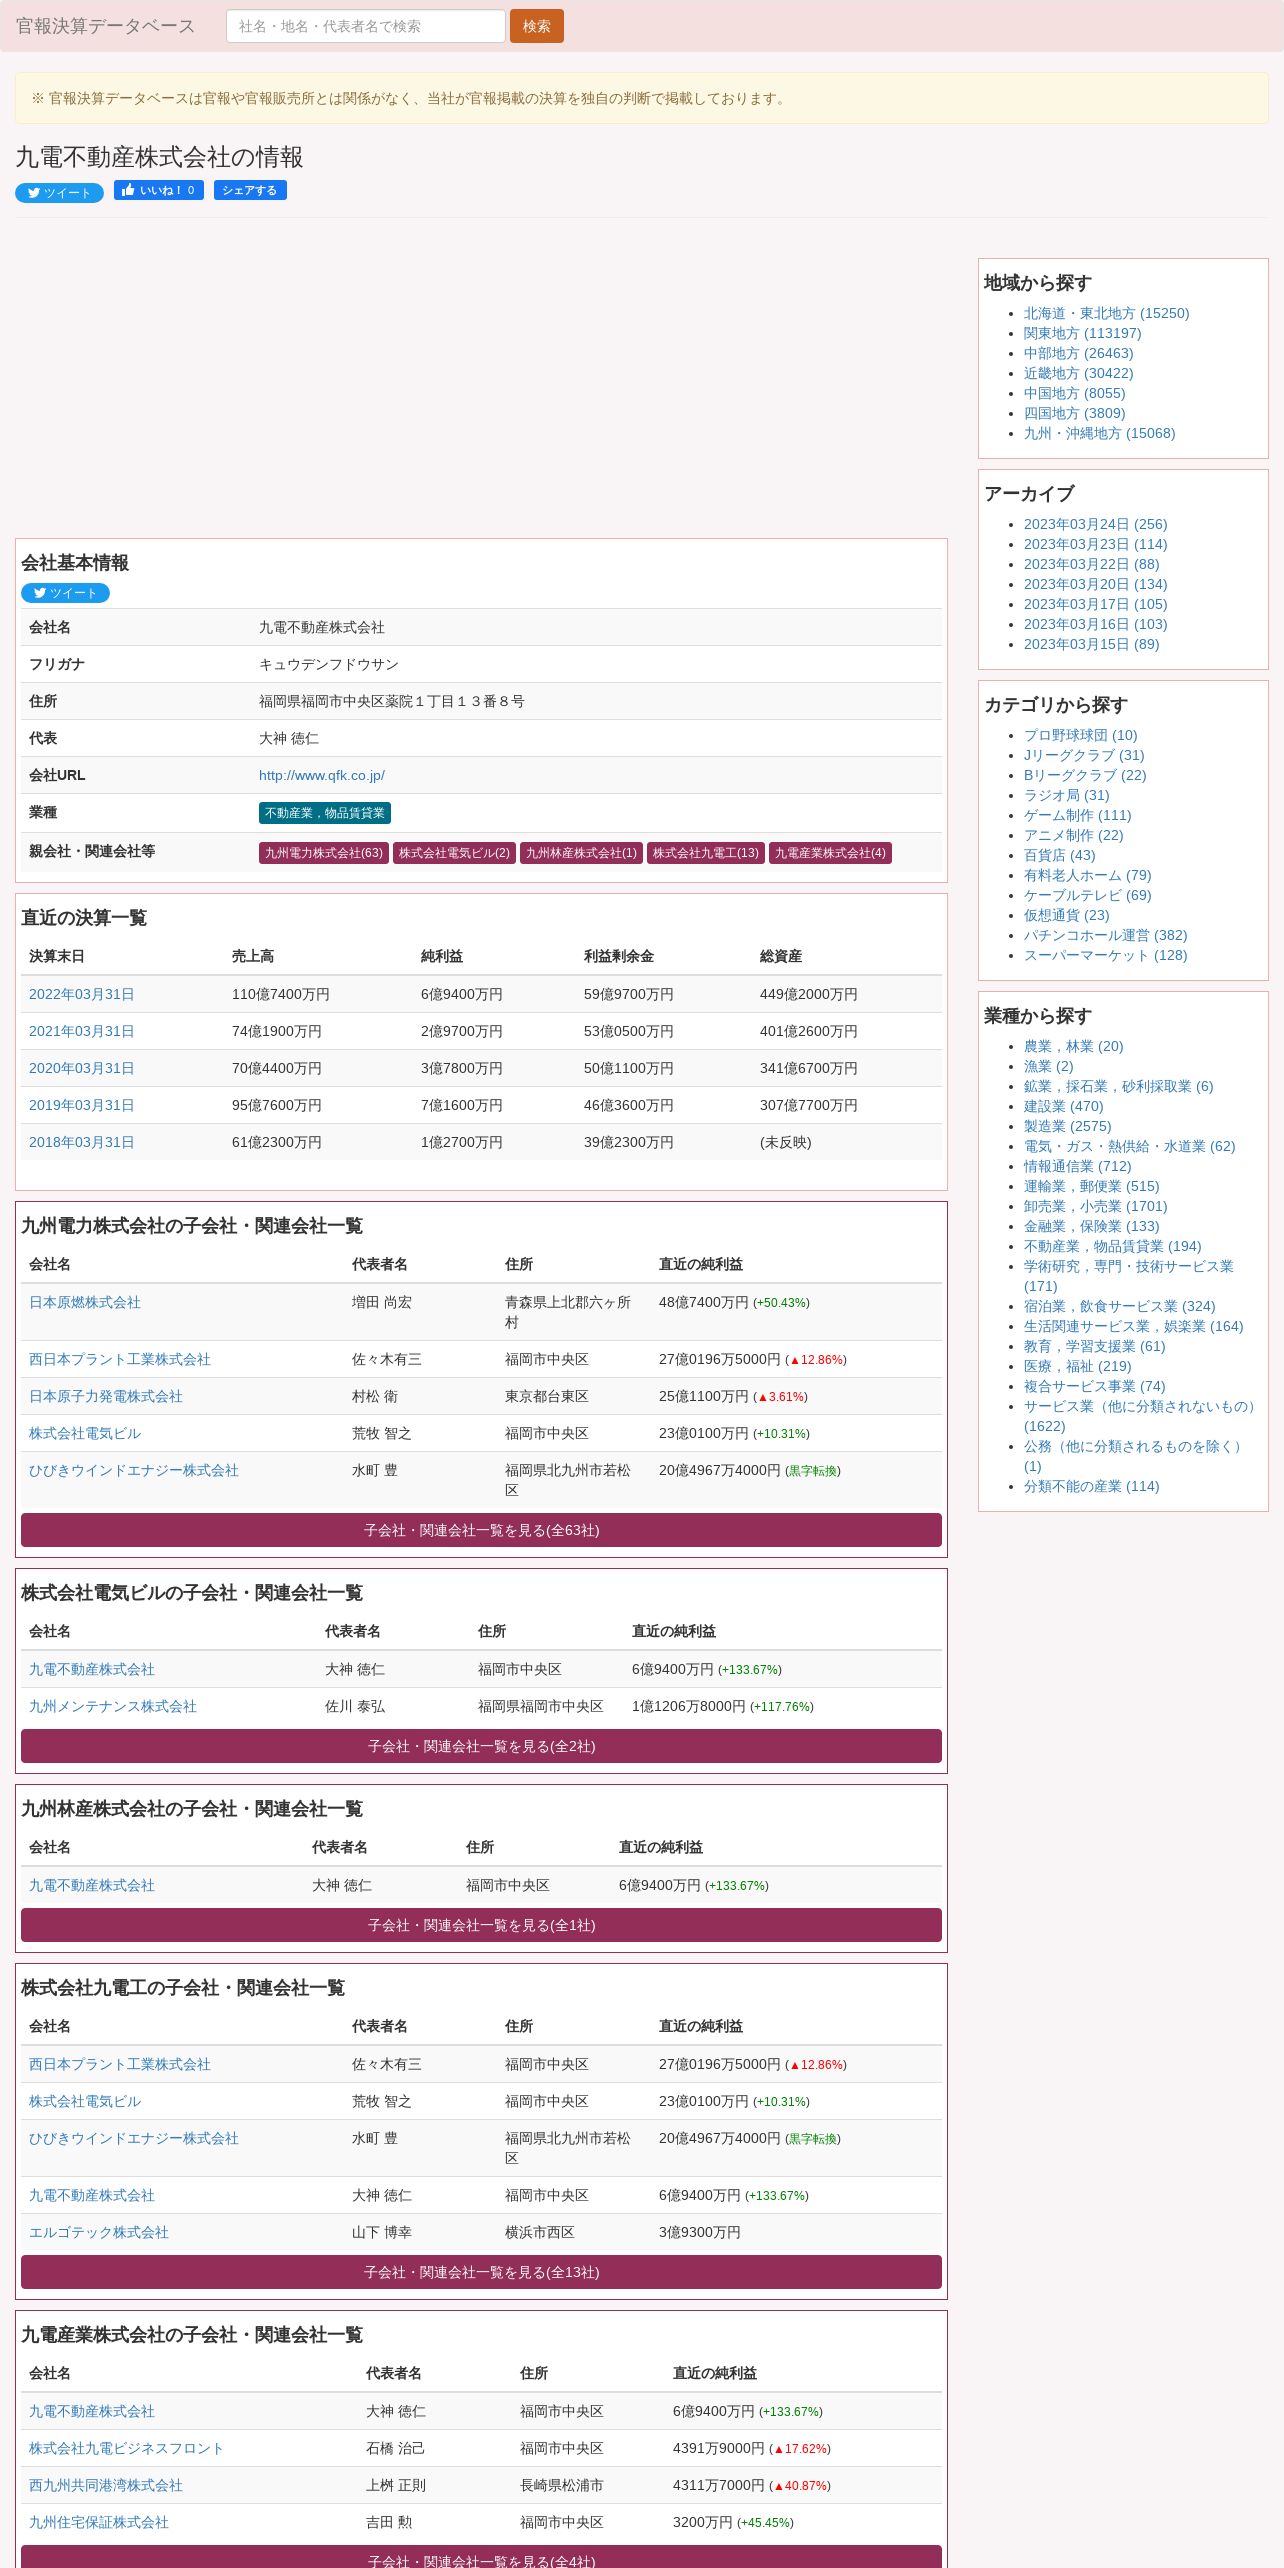The width and height of the screenshot is (1284, 2568).
Task: Click the 449億2000万円 total assets value
Action: (808, 994)
